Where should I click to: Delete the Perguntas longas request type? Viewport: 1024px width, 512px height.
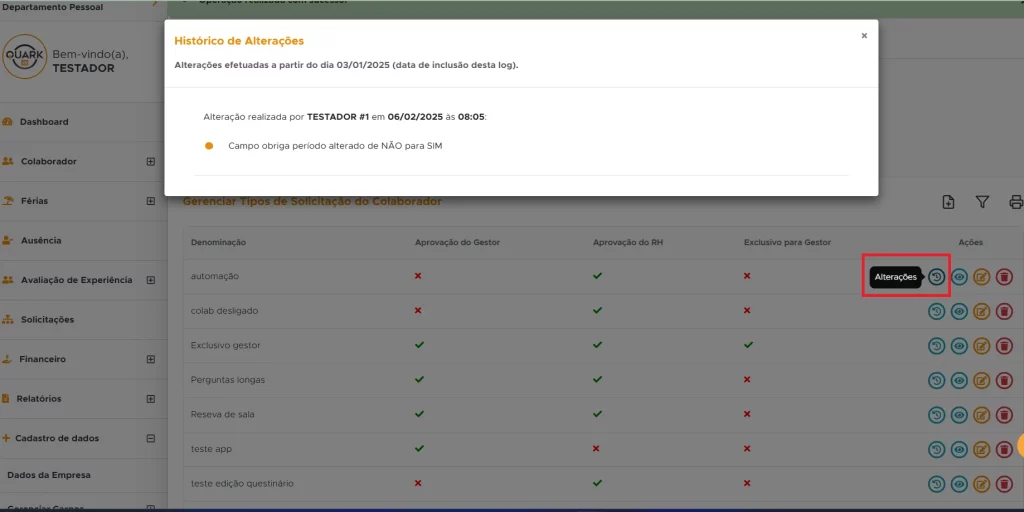[1004, 381]
